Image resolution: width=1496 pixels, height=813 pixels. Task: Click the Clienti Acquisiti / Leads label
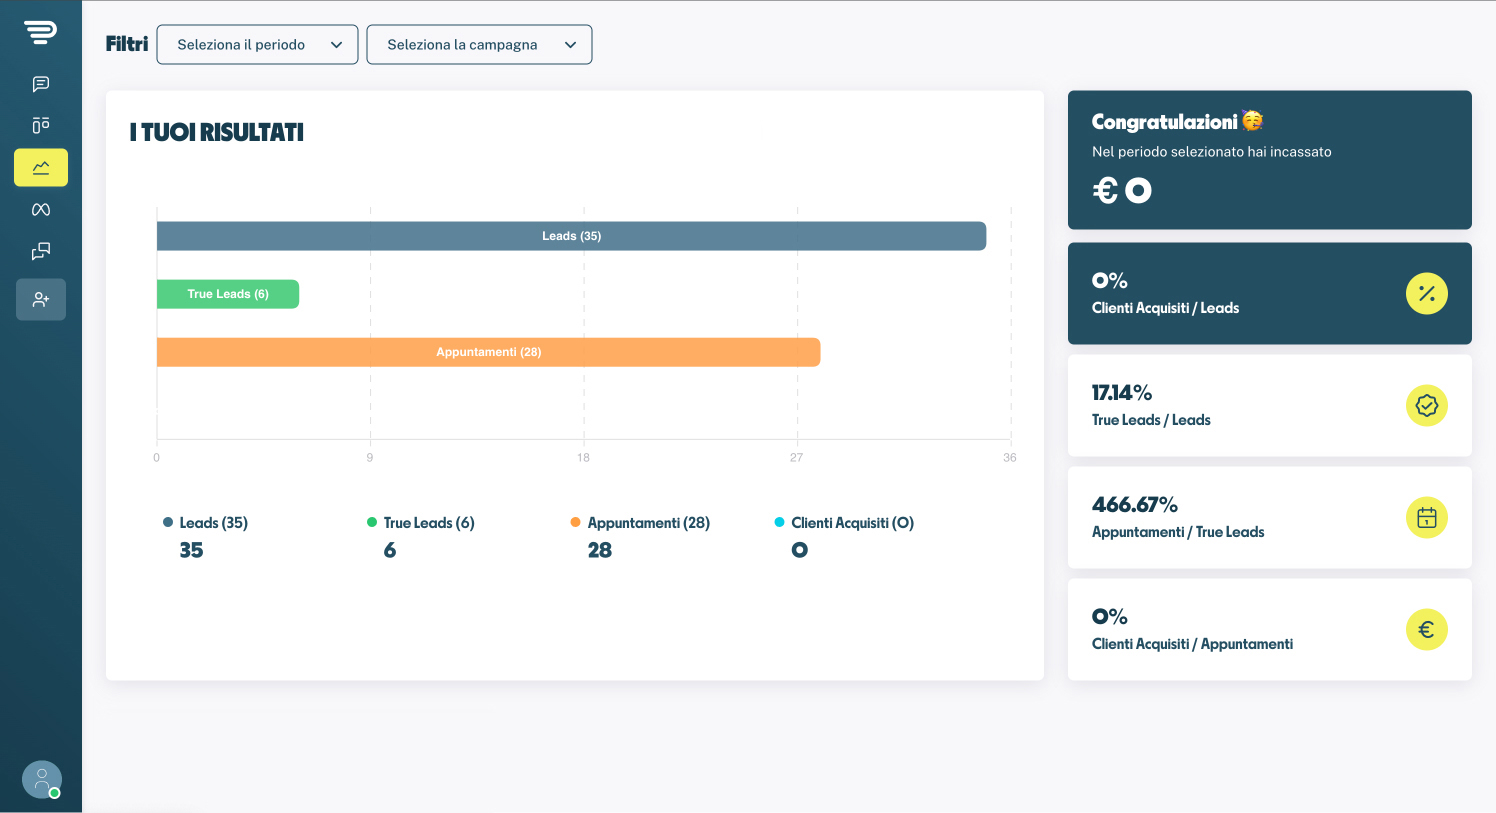[1165, 308]
